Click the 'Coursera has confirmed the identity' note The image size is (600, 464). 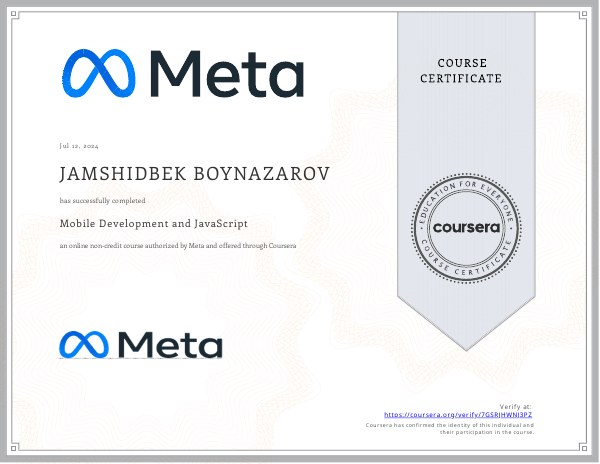tap(450, 428)
